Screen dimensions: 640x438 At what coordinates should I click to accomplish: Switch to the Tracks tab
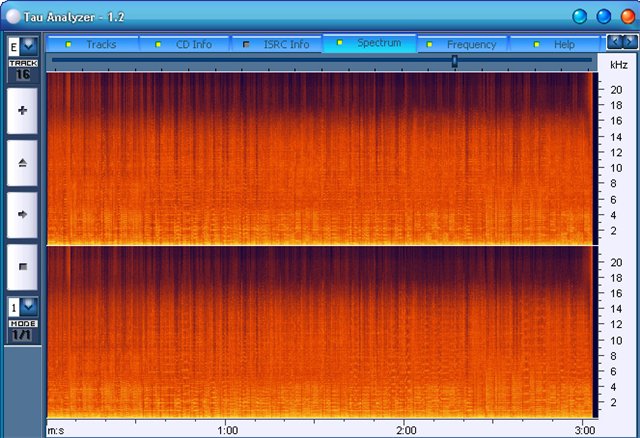click(x=92, y=45)
